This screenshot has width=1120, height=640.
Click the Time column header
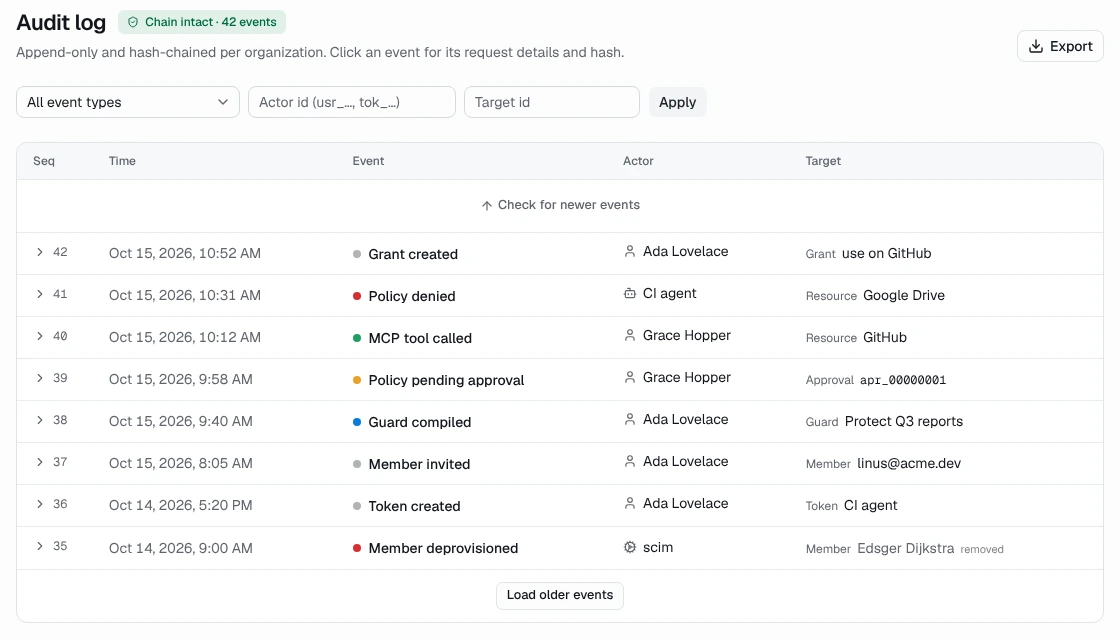pos(122,161)
